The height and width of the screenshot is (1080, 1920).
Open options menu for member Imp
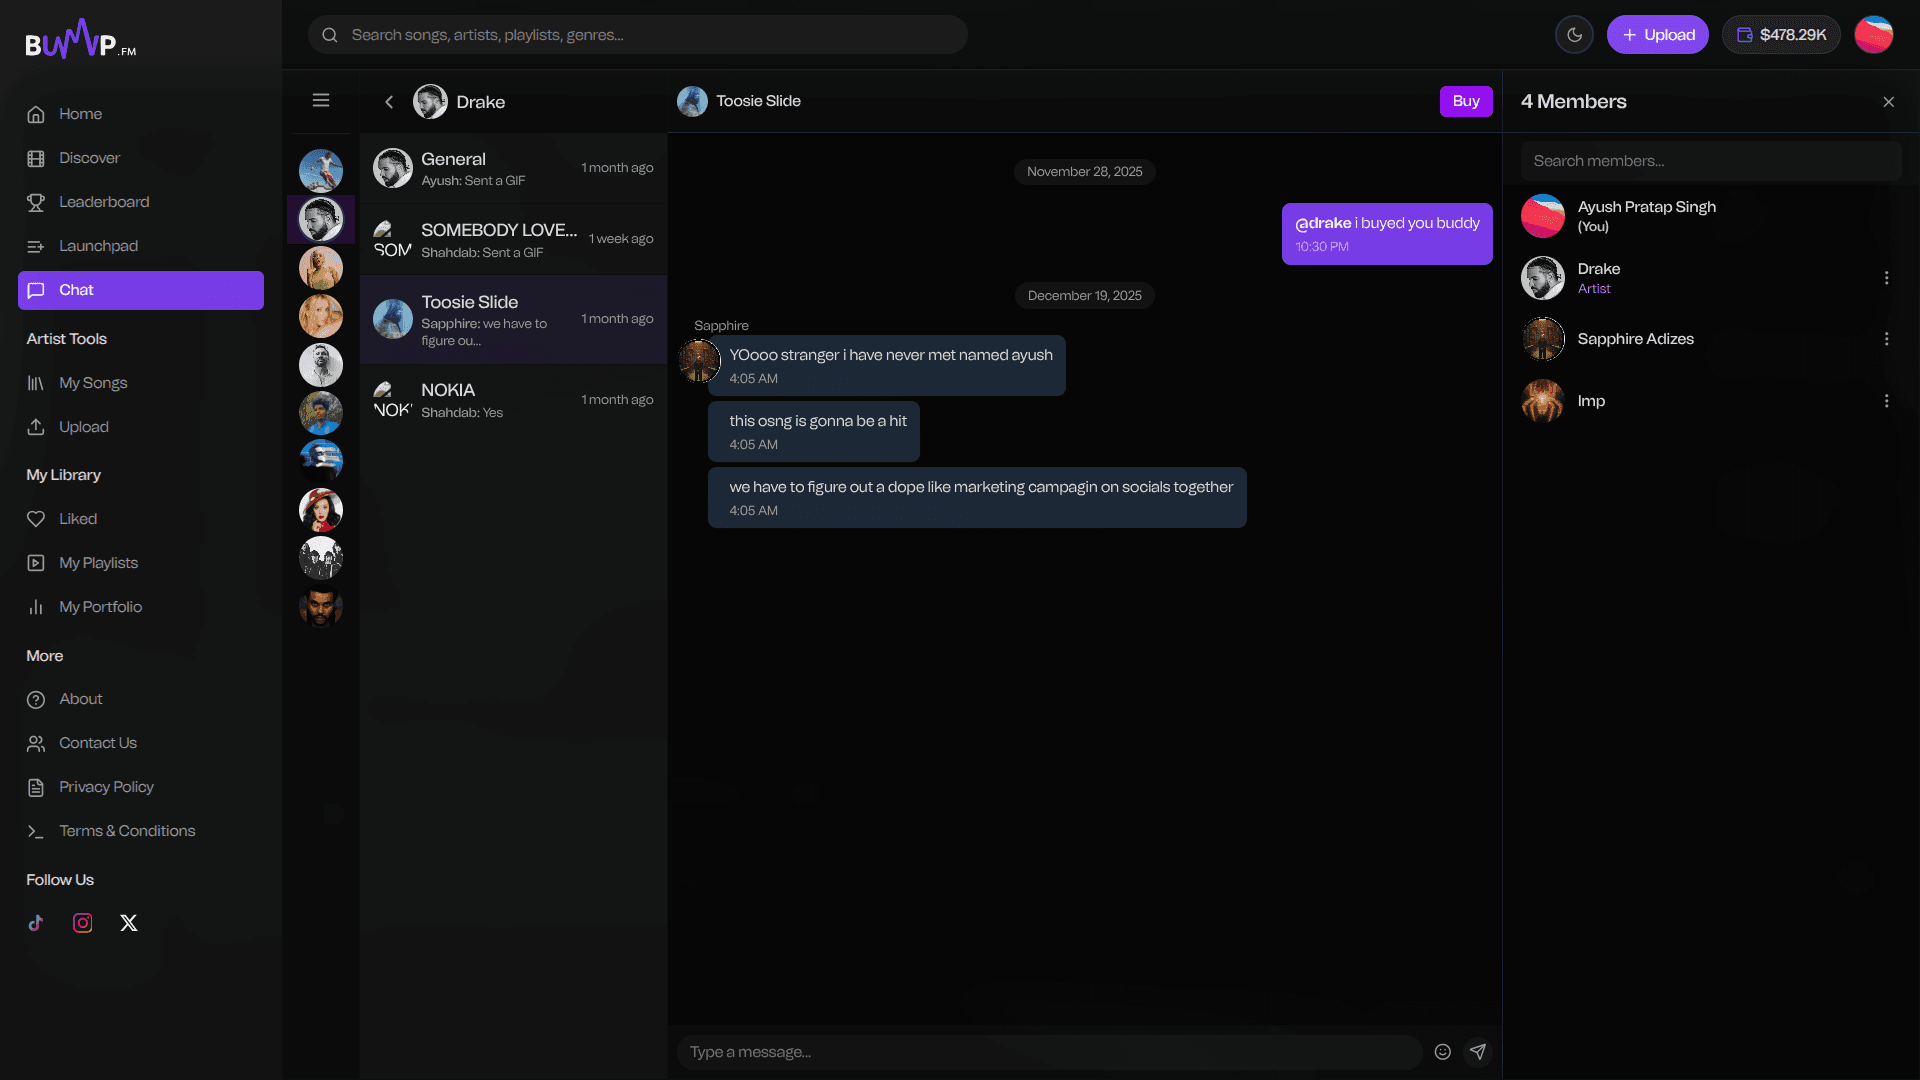click(1888, 400)
